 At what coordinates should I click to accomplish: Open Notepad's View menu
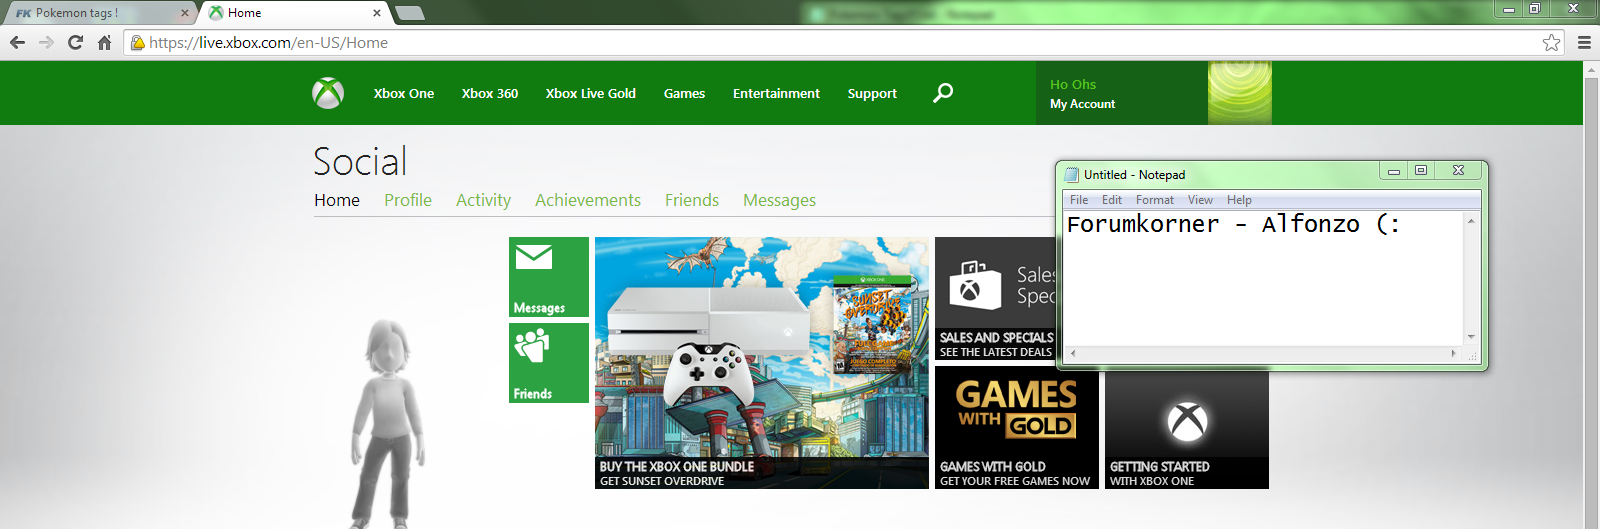click(1200, 200)
